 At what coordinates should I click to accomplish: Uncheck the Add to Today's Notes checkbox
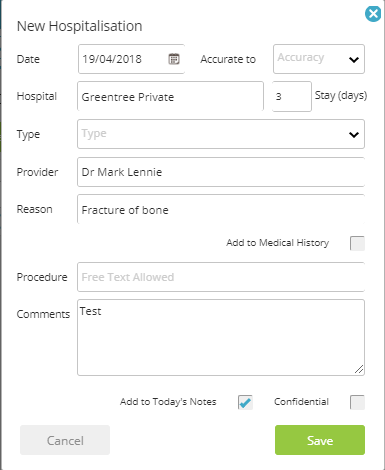click(245, 402)
